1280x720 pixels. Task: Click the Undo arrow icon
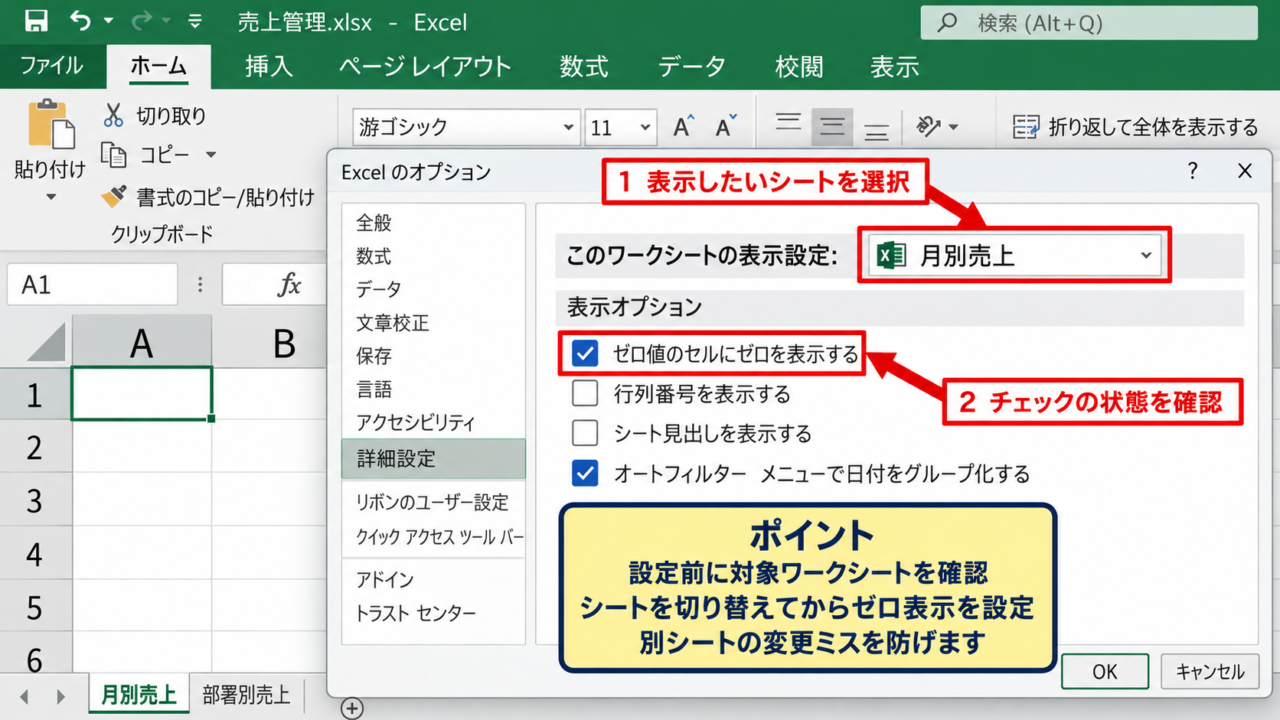pos(81,20)
